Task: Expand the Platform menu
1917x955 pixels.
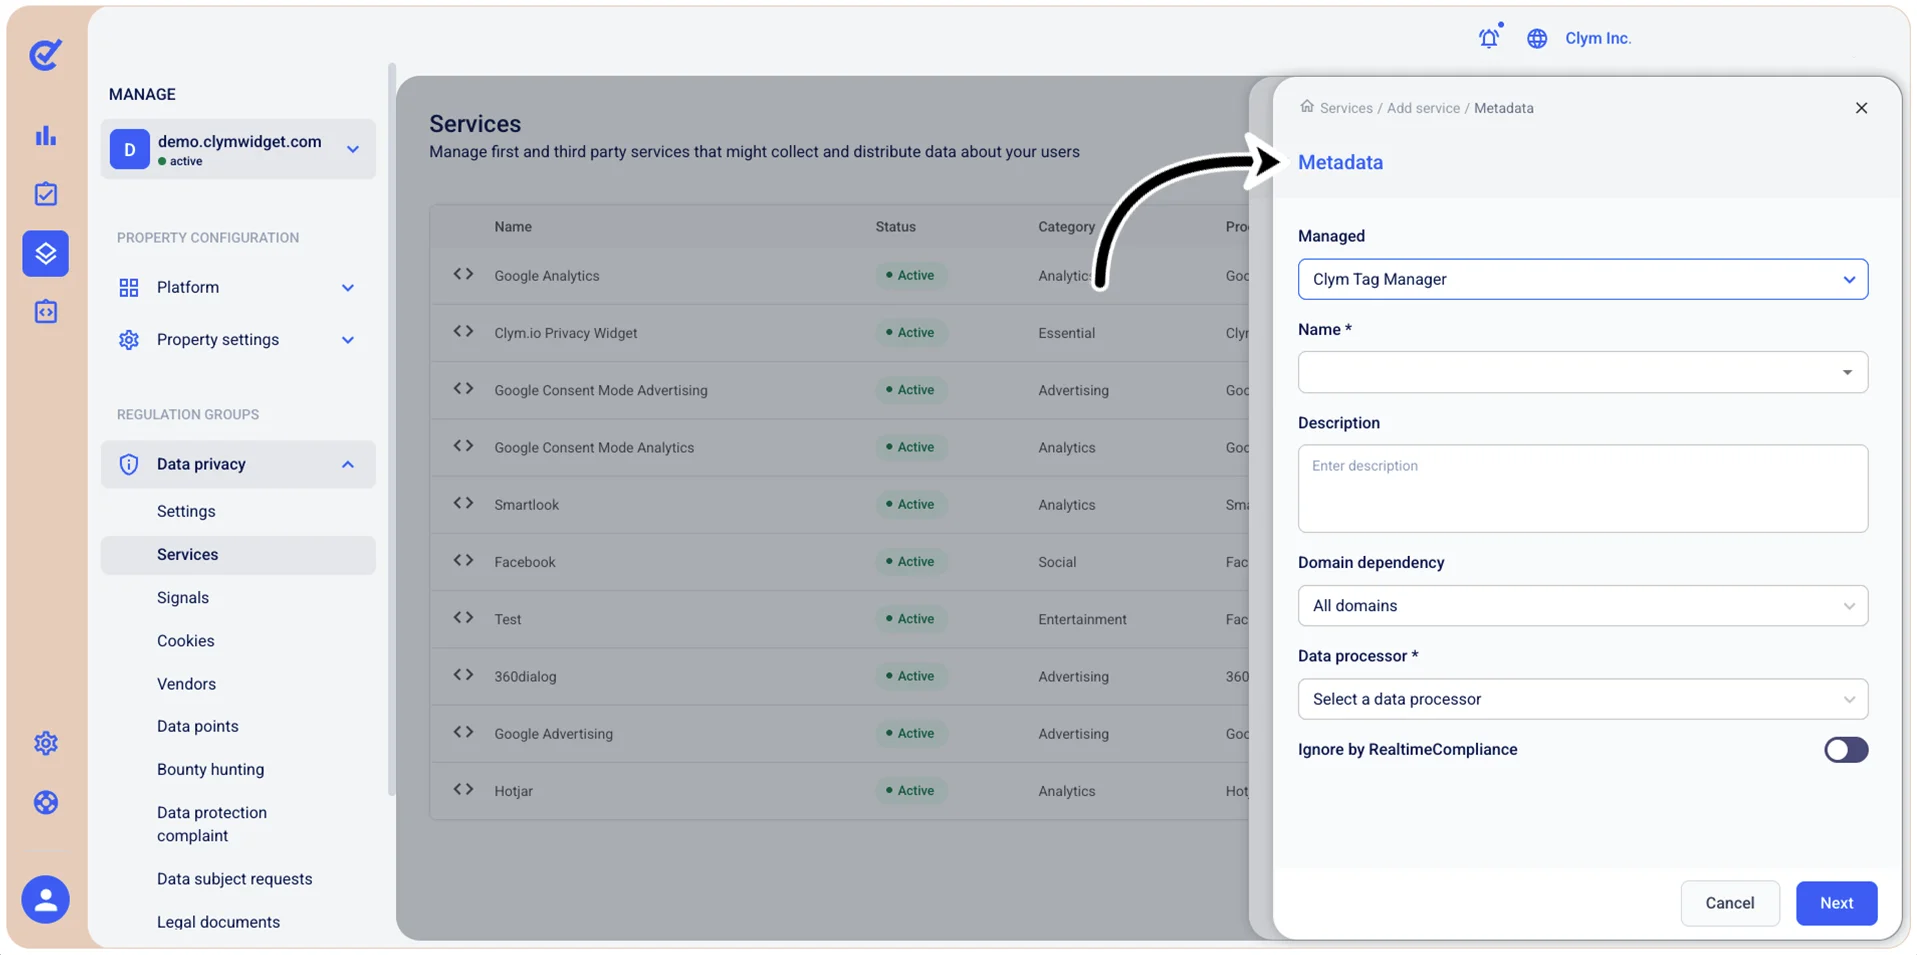Action: (x=238, y=287)
